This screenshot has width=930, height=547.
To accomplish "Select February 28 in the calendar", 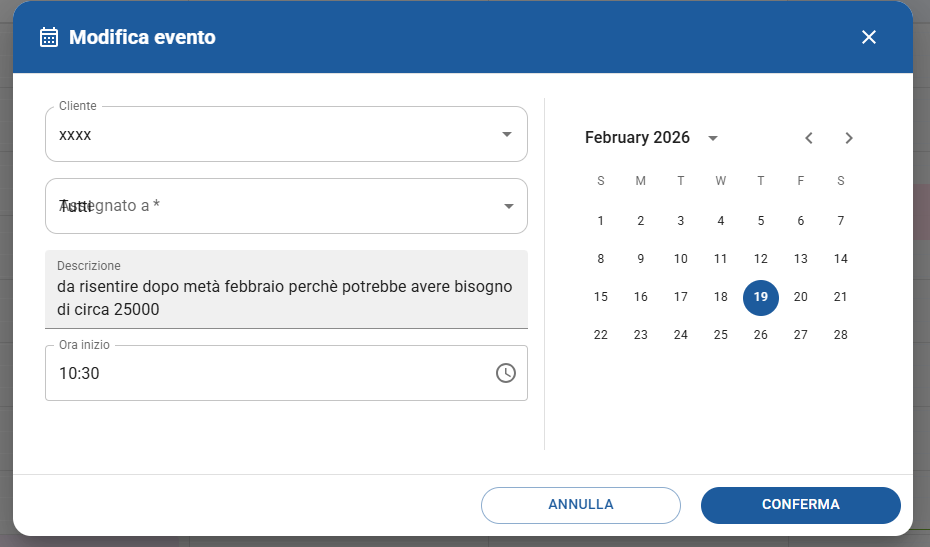I will (x=841, y=335).
